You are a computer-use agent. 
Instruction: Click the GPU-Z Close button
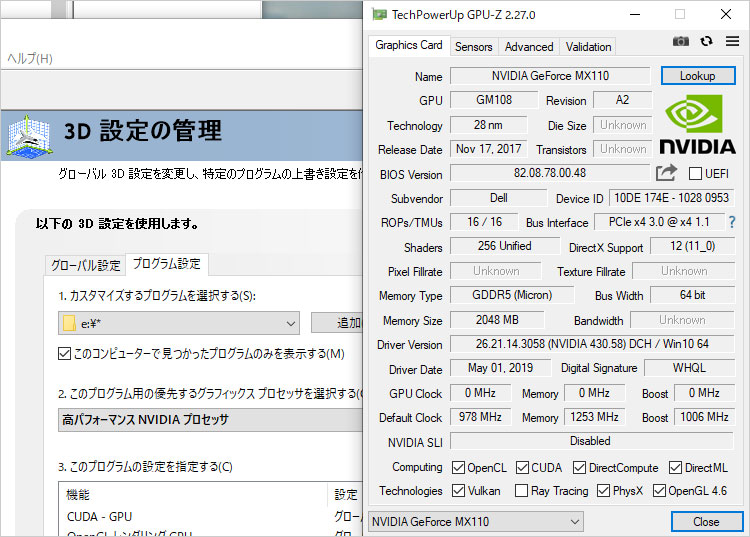706,522
